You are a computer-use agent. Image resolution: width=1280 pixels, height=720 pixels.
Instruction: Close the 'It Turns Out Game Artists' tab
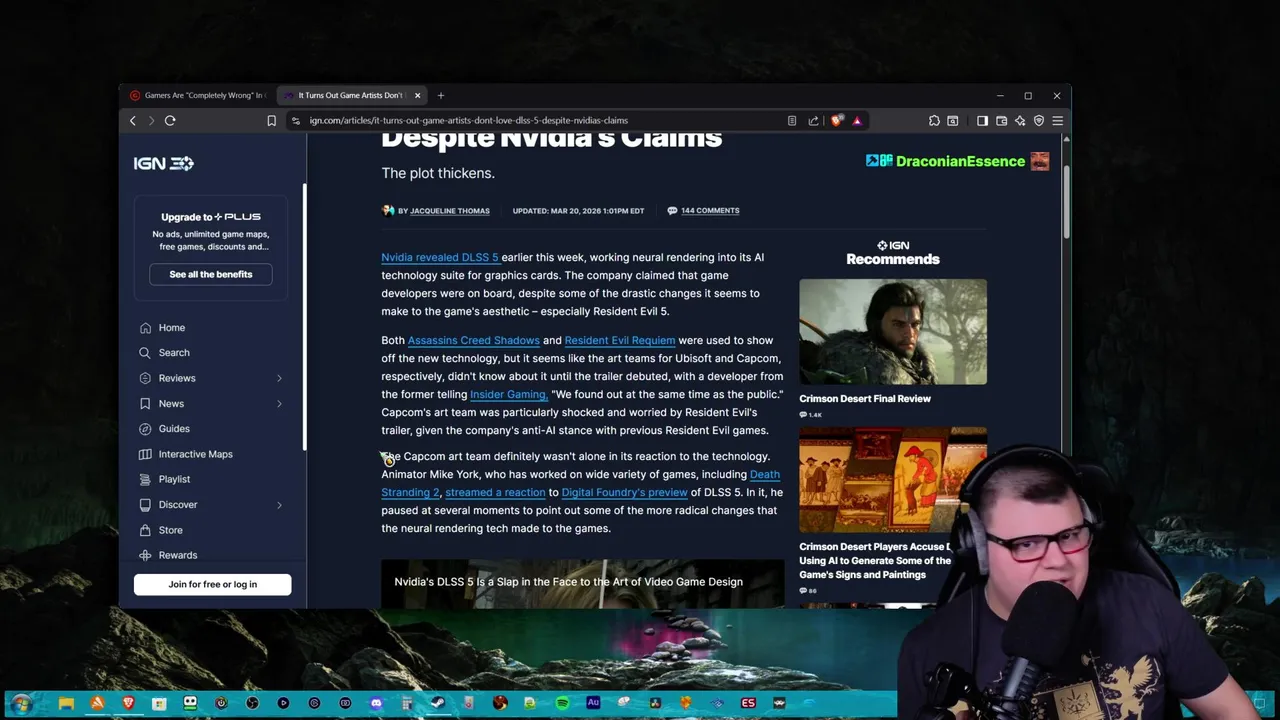point(417,96)
